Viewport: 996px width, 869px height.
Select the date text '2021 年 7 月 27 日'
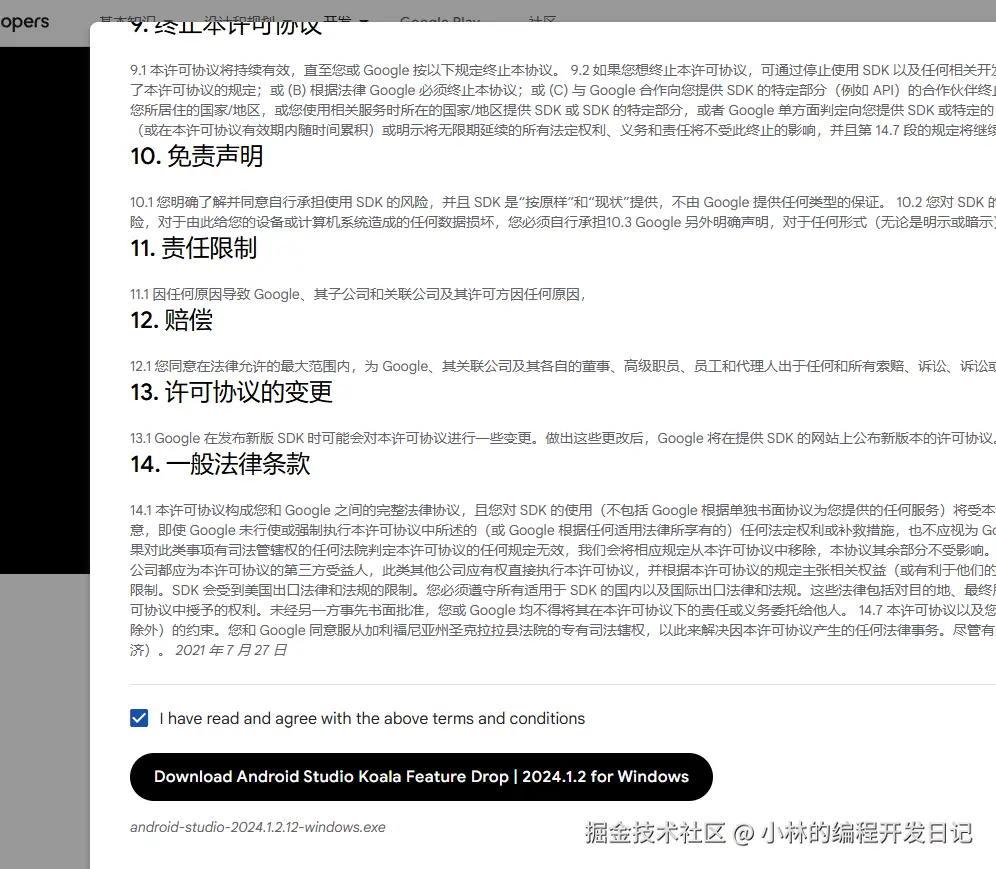(231, 650)
